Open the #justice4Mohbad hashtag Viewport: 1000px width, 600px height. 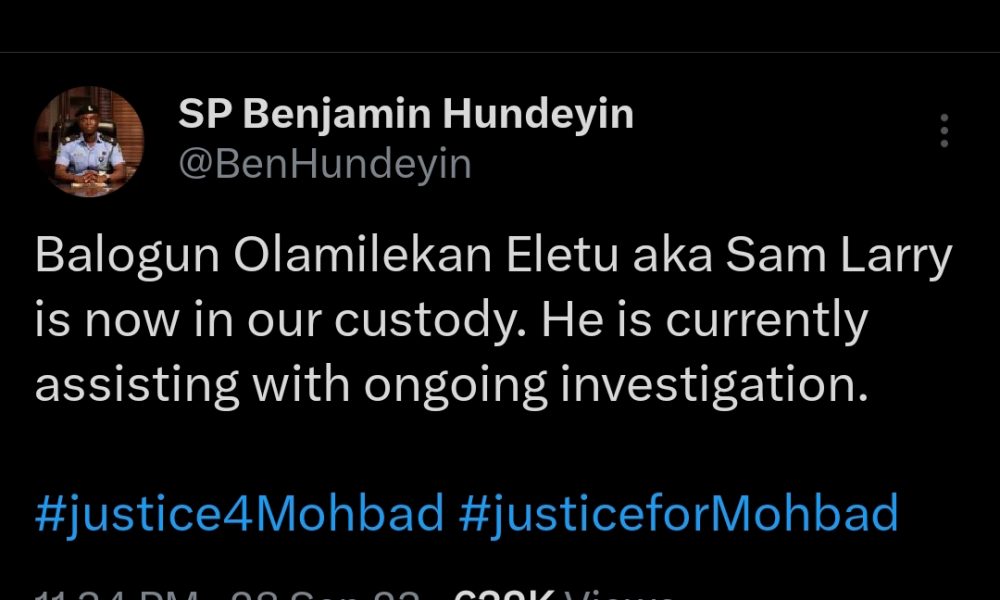(240, 514)
